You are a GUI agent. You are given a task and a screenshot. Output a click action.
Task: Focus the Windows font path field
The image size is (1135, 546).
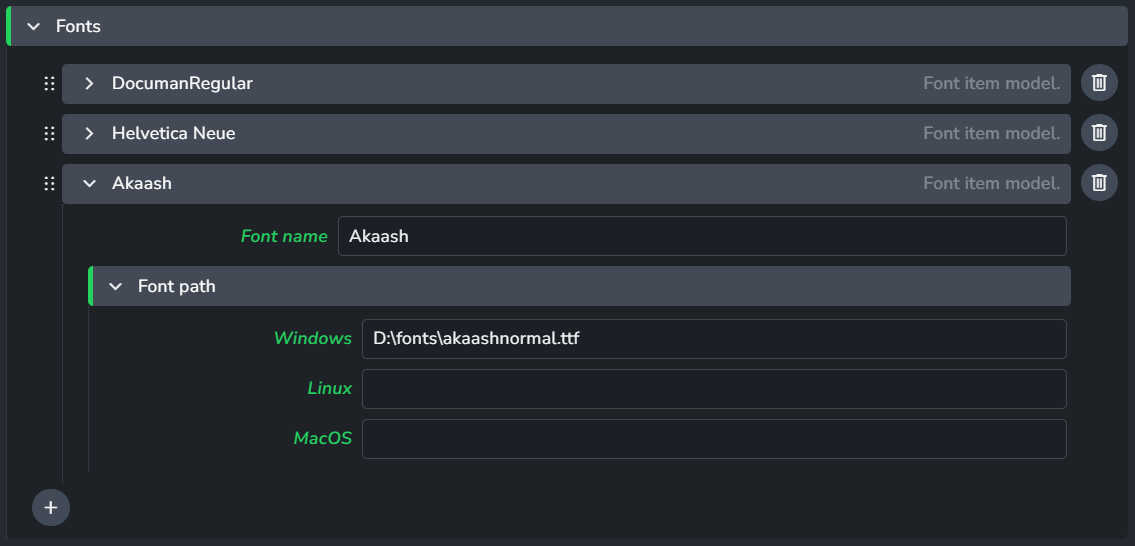[x=713, y=339]
